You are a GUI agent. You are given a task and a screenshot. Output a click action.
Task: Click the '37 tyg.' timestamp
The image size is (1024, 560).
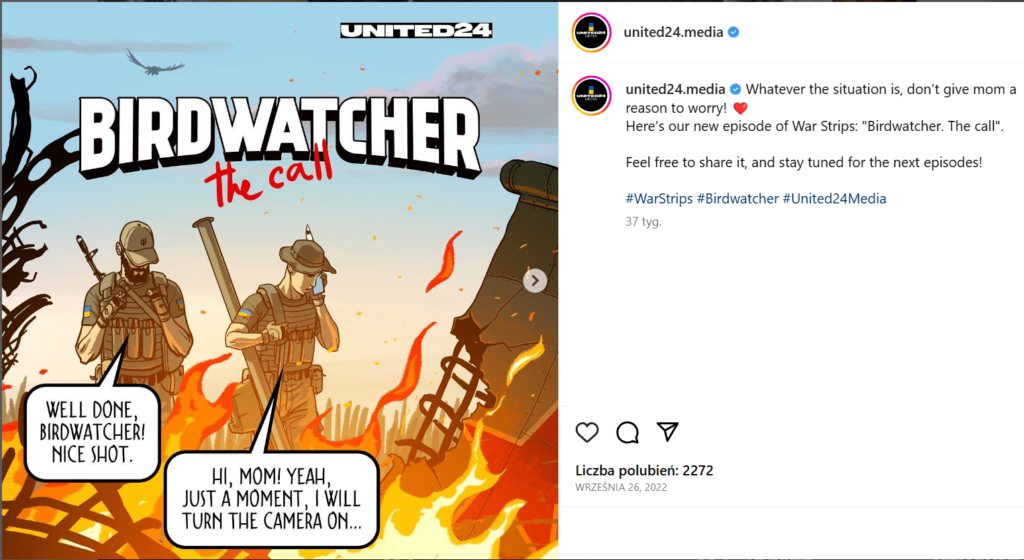pyautogui.click(x=643, y=222)
